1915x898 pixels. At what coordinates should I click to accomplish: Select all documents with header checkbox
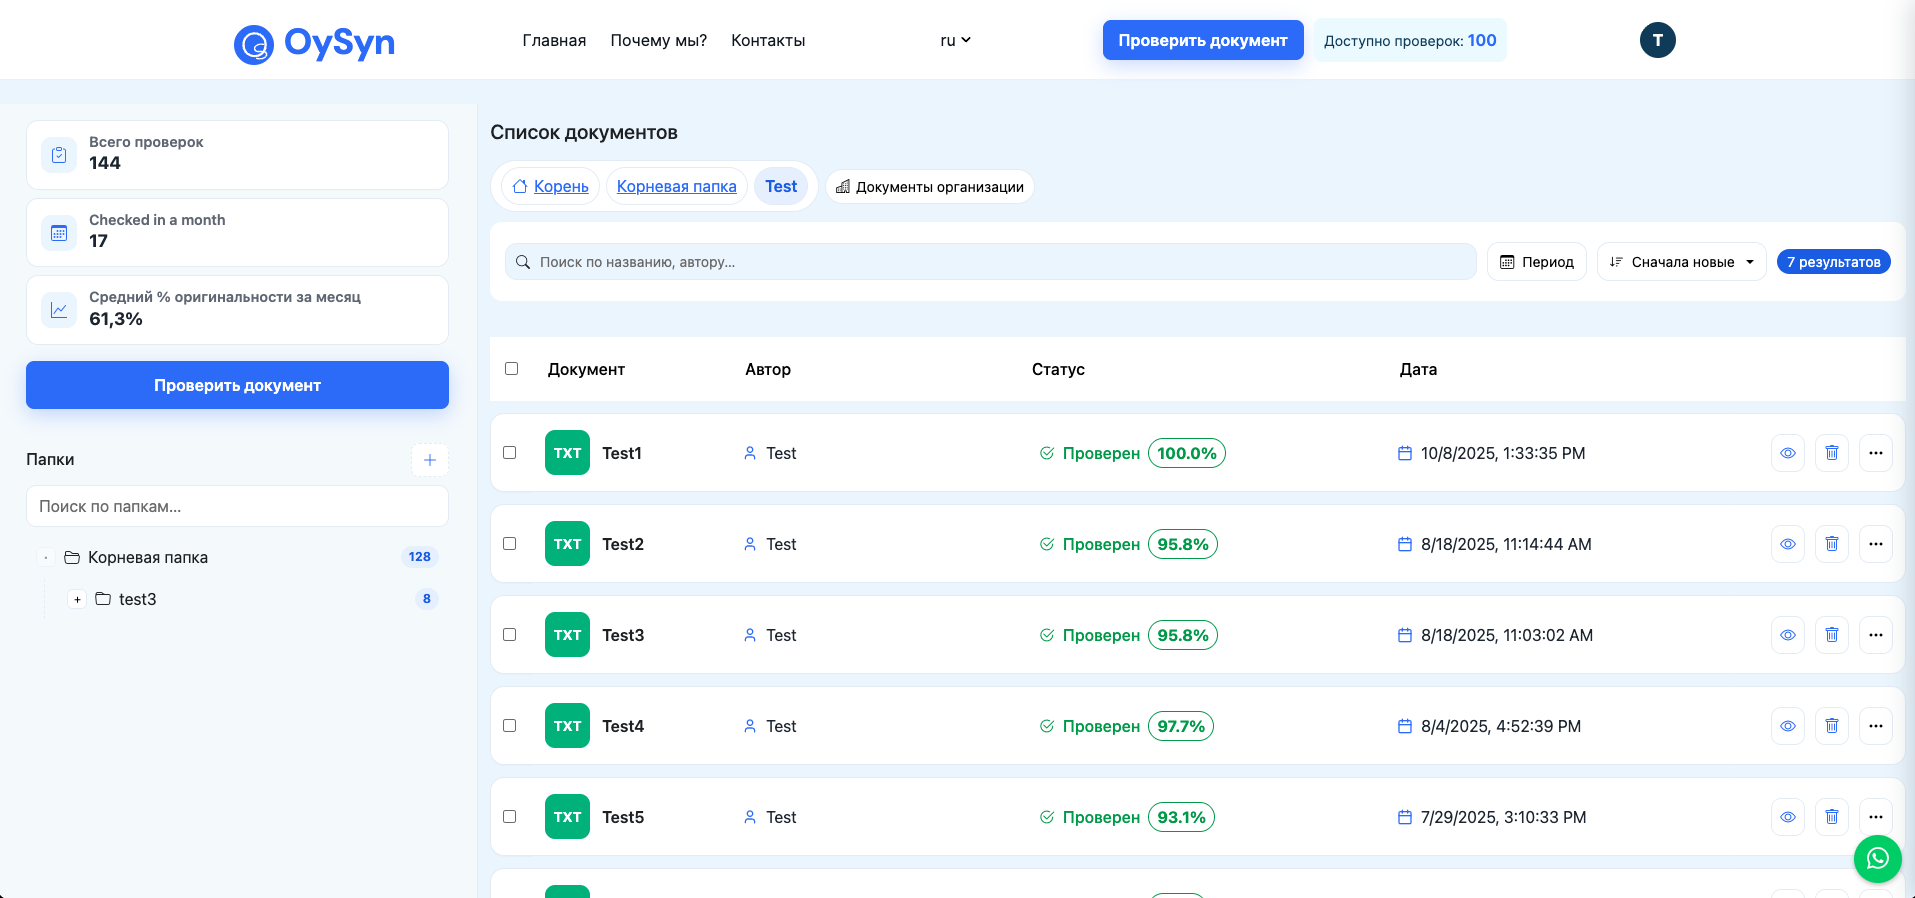(x=511, y=368)
